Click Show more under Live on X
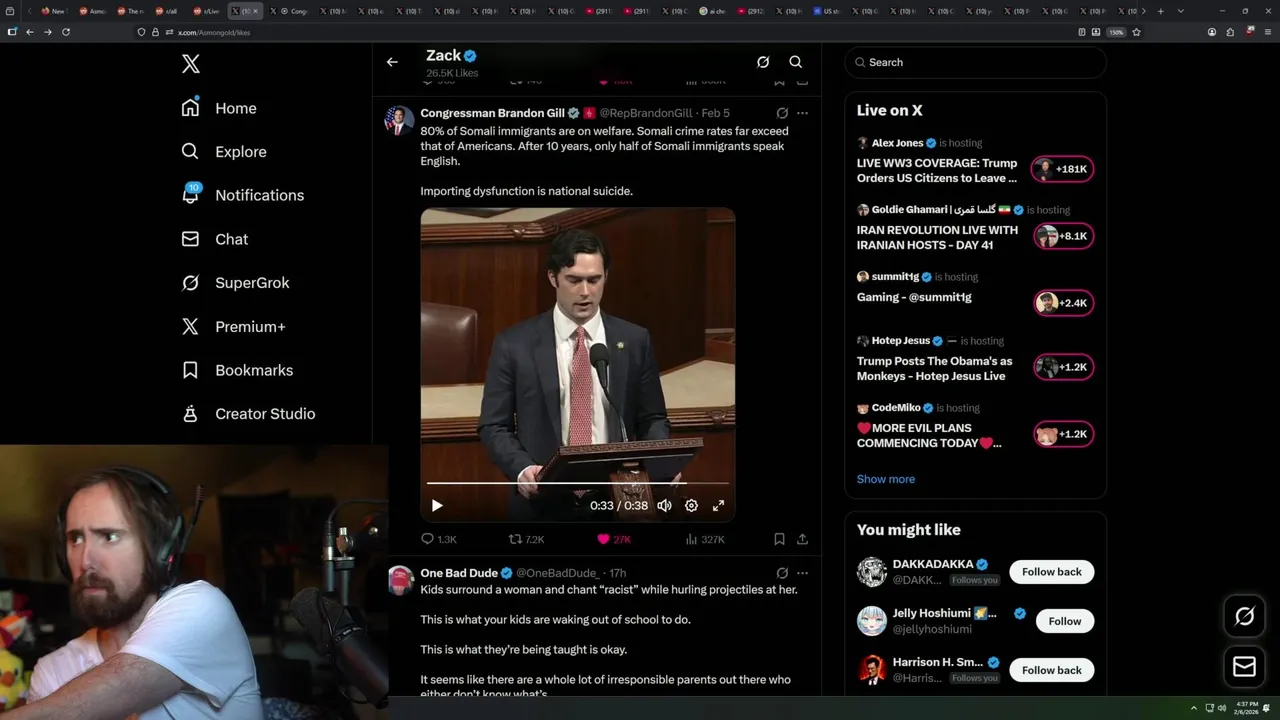This screenshot has height=720, width=1280. click(885, 479)
